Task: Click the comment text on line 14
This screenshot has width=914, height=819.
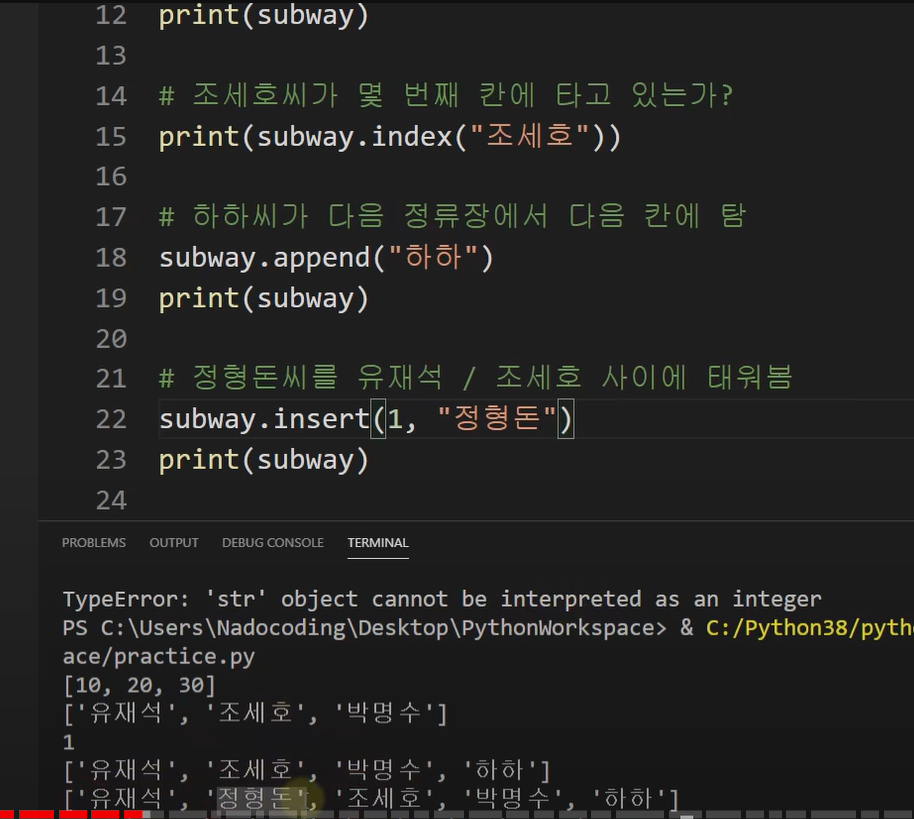Action: [x=446, y=96]
